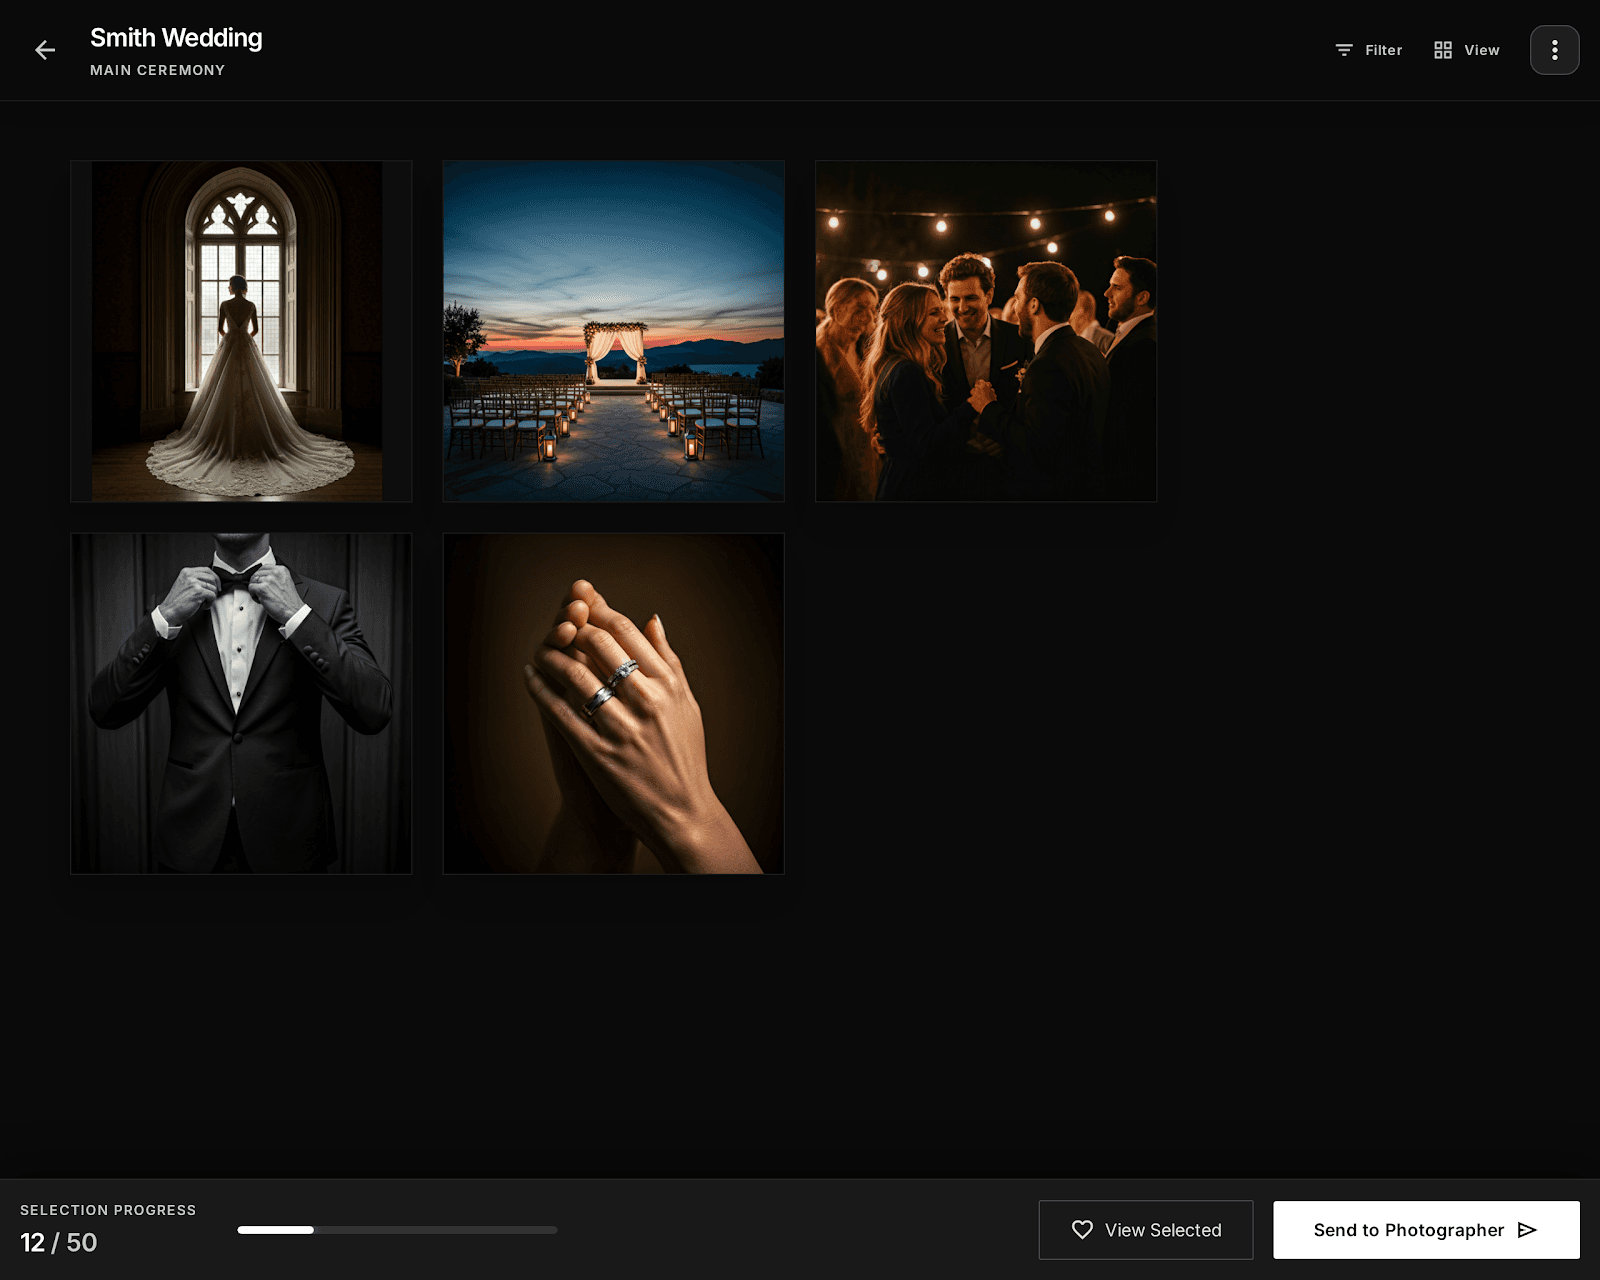Open the guests under string lights photo
This screenshot has width=1600, height=1280.
(x=985, y=331)
